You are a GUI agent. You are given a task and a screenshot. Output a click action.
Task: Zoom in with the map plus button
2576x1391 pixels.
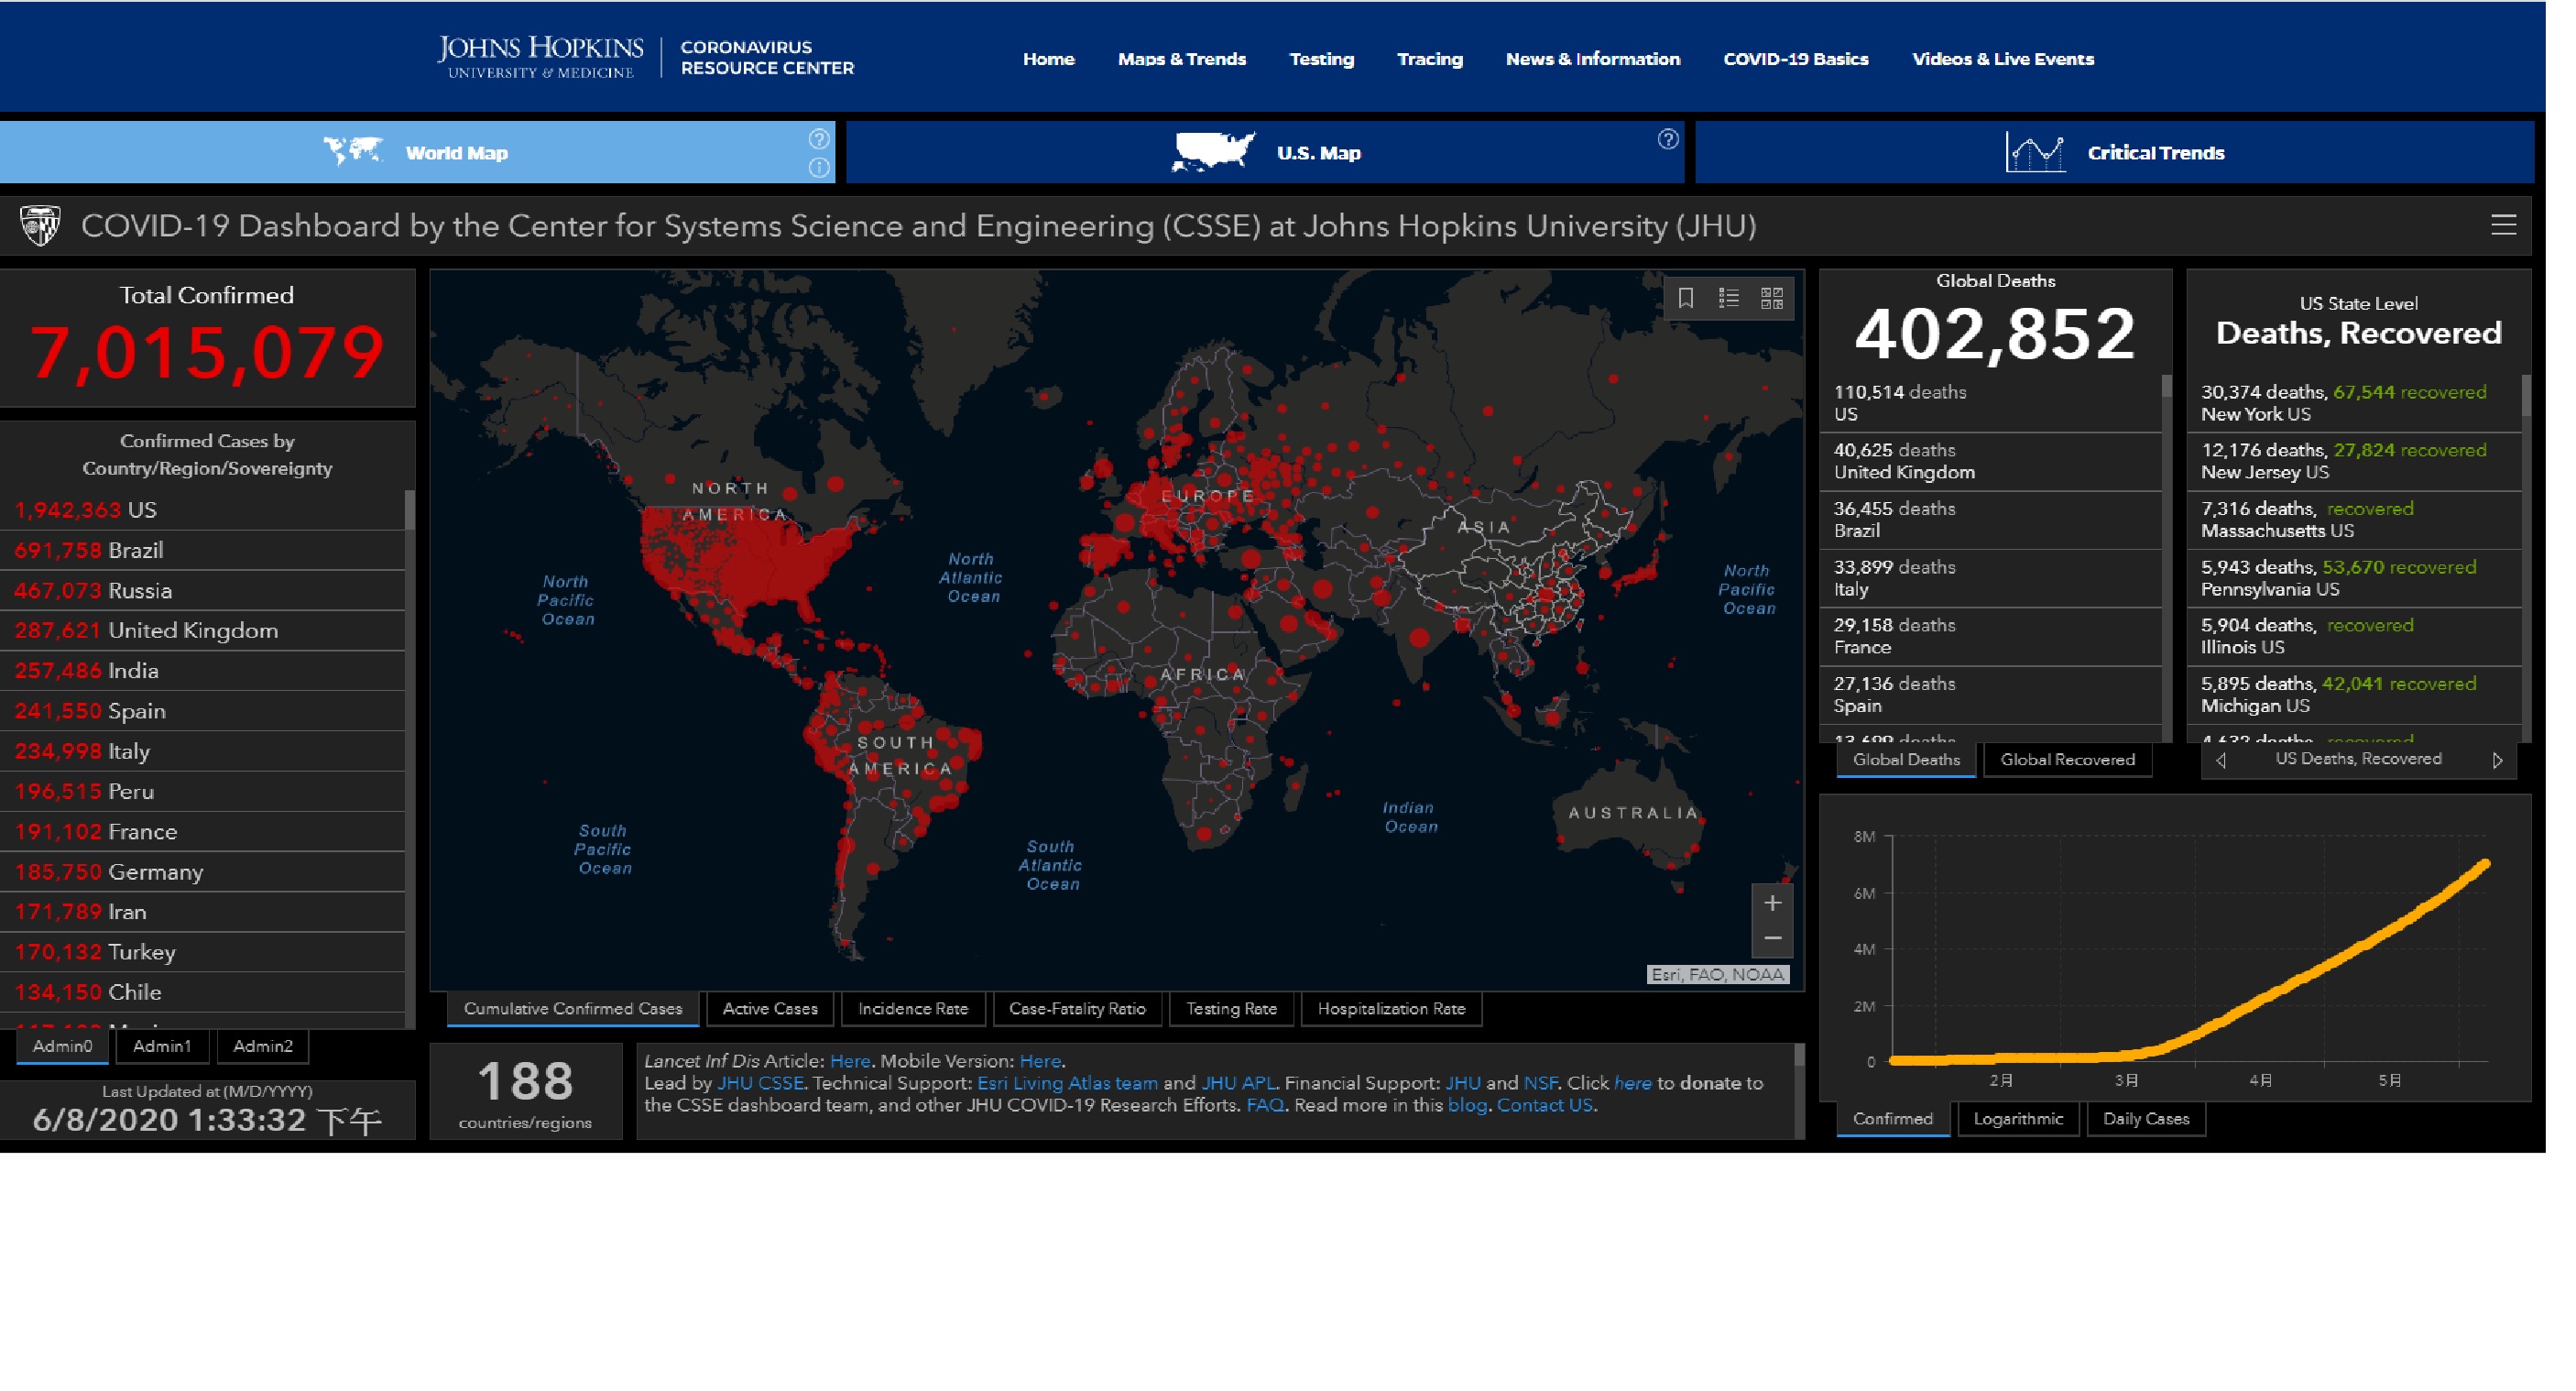tap(1772, 903)
